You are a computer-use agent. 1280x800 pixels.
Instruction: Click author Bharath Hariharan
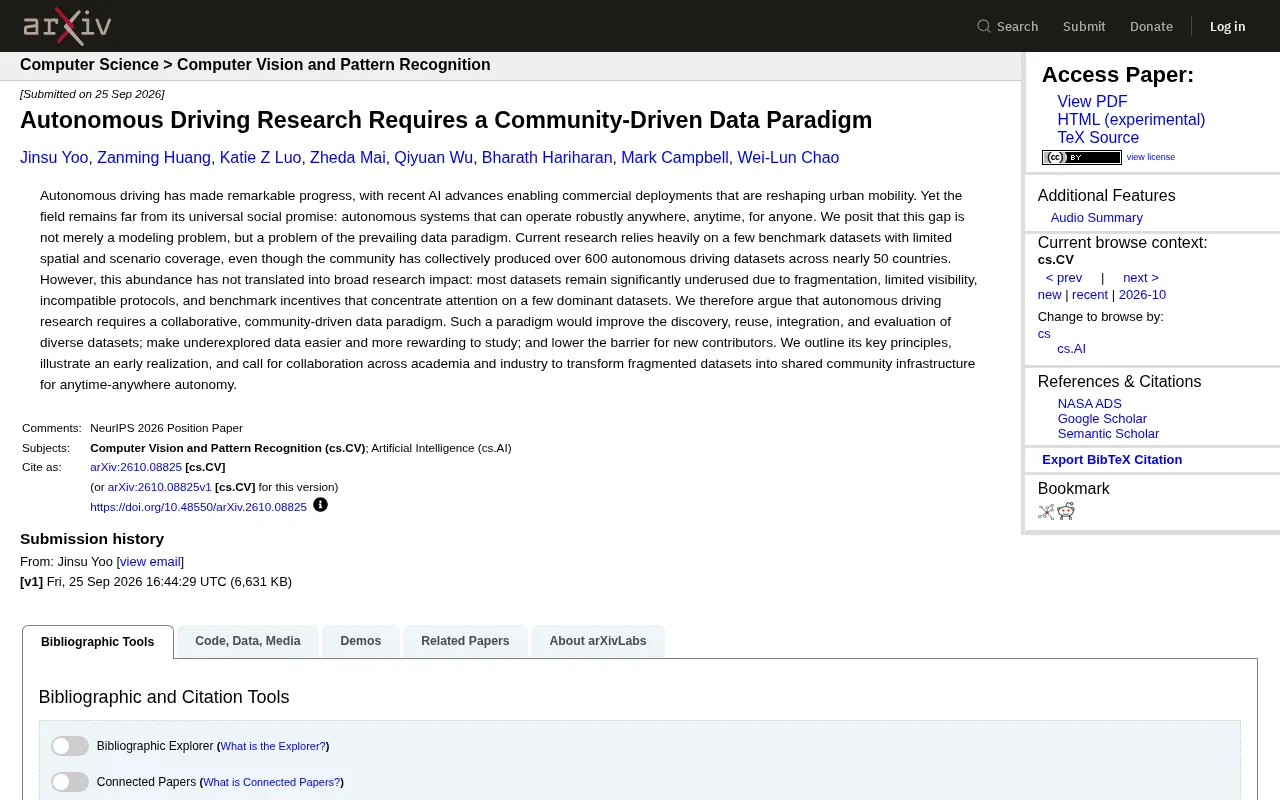(547, 158)
